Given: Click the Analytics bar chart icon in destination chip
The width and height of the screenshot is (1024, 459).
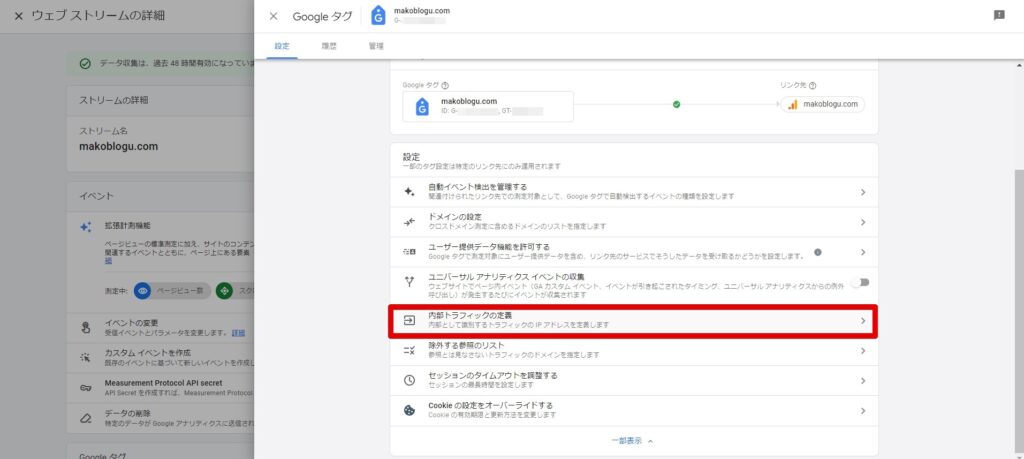Looking at the screenshot, I should [x=793, y=104].
